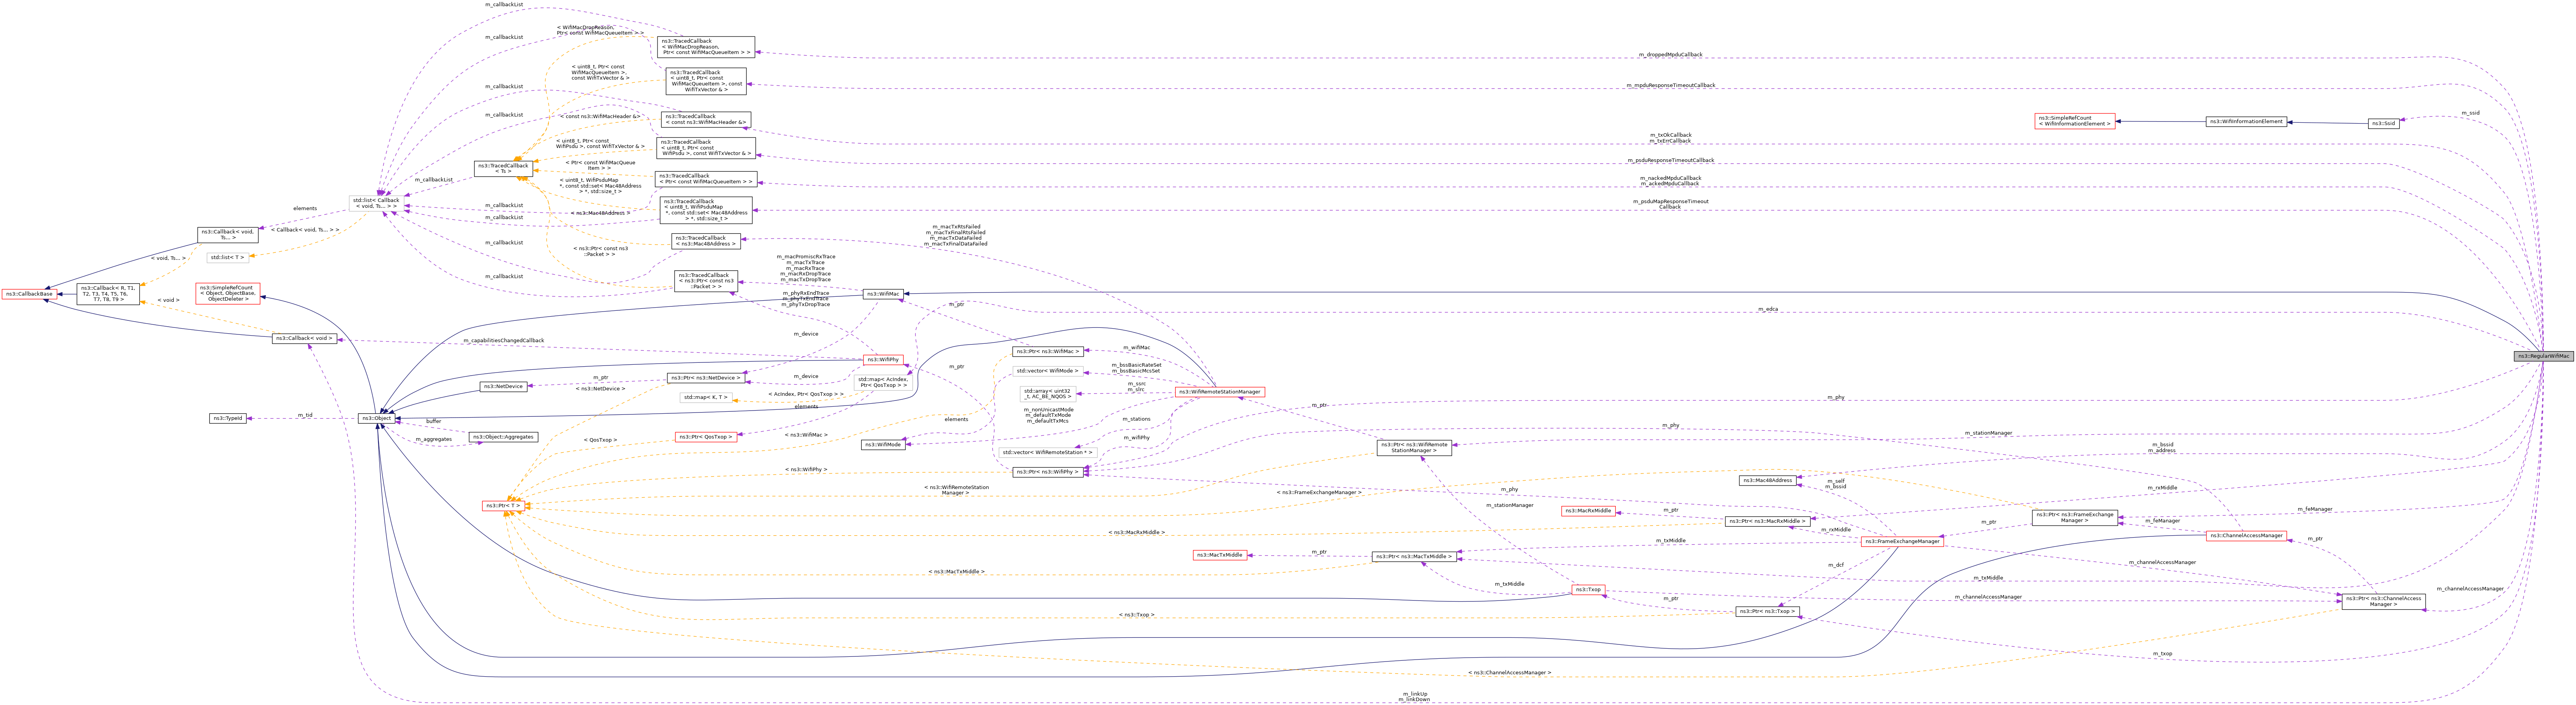The width and height of the screenshot is (2576, 705).
Task: Open the ns3::Callback< void > node
Action: (305, 339)
